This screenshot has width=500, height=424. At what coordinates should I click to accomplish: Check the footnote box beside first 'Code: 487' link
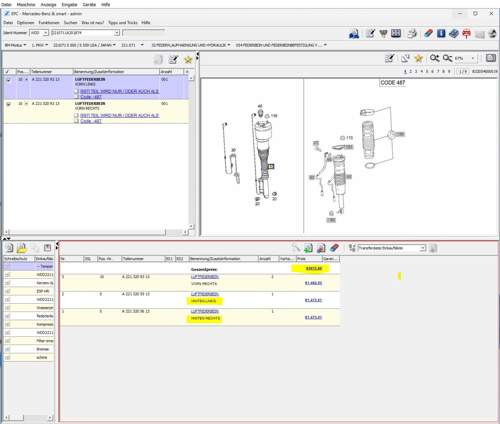76,97
